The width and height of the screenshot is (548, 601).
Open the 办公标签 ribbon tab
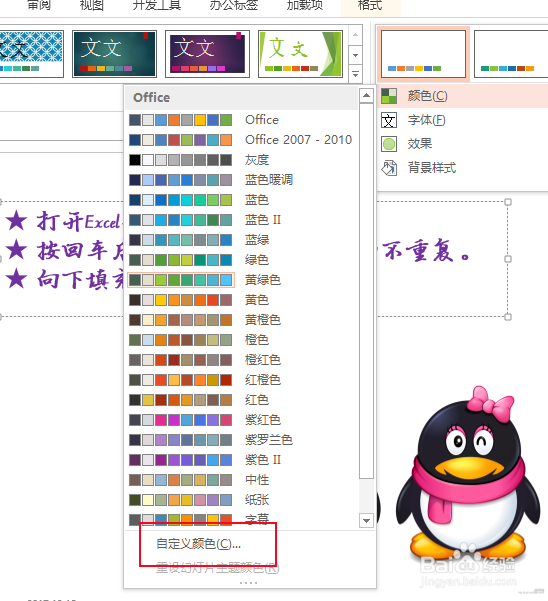click(x=233, y=5)
